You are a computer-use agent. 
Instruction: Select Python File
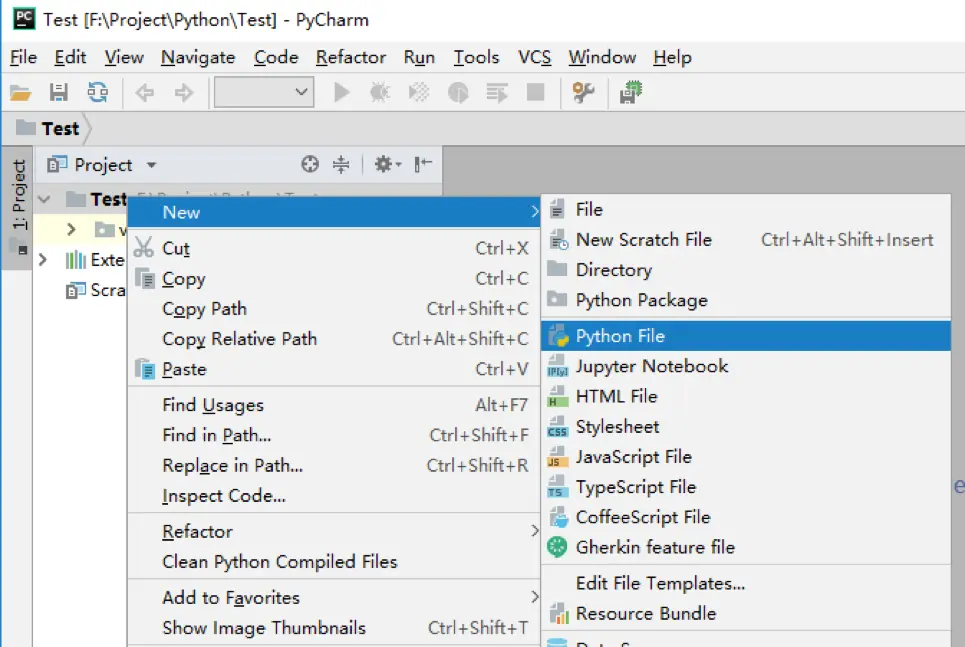pyautogui.click(x=746, y=336)
